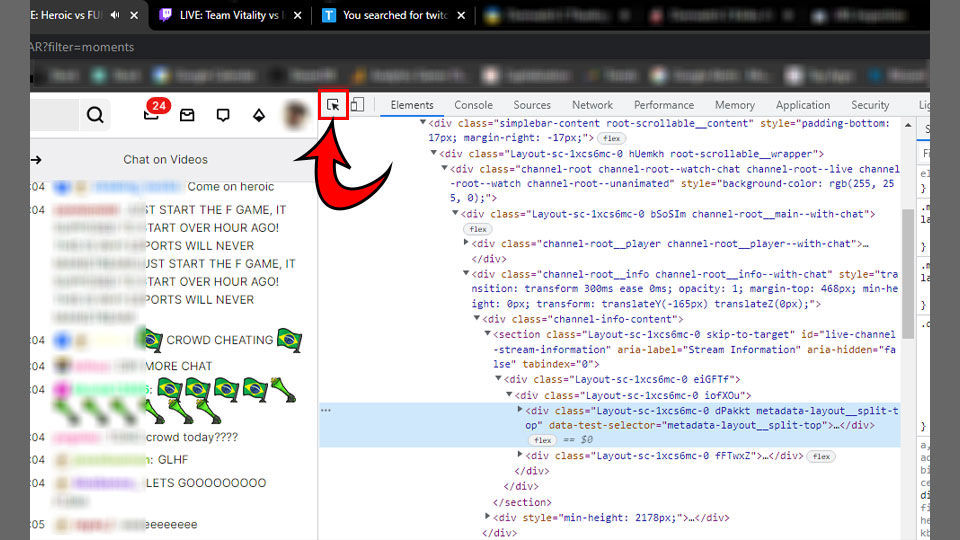
Task: Click the Chat on Videos header
Action: 165,160
